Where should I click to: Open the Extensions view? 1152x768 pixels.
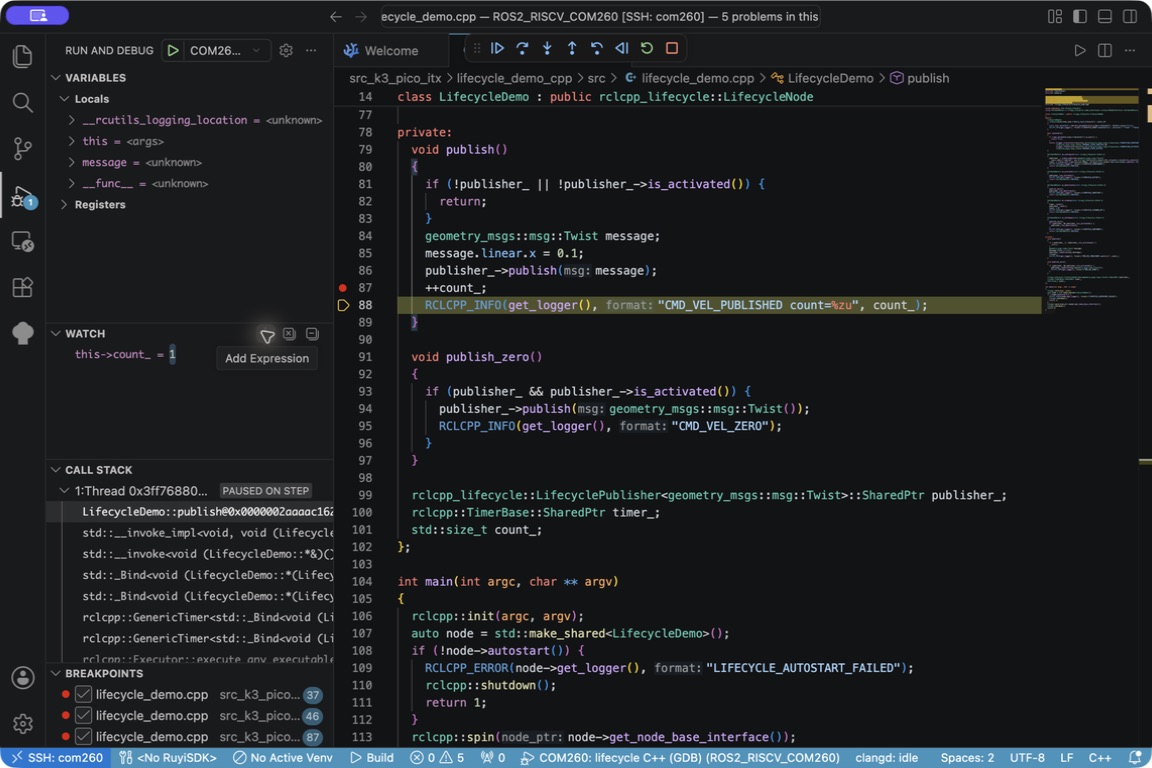coord(23,287)
